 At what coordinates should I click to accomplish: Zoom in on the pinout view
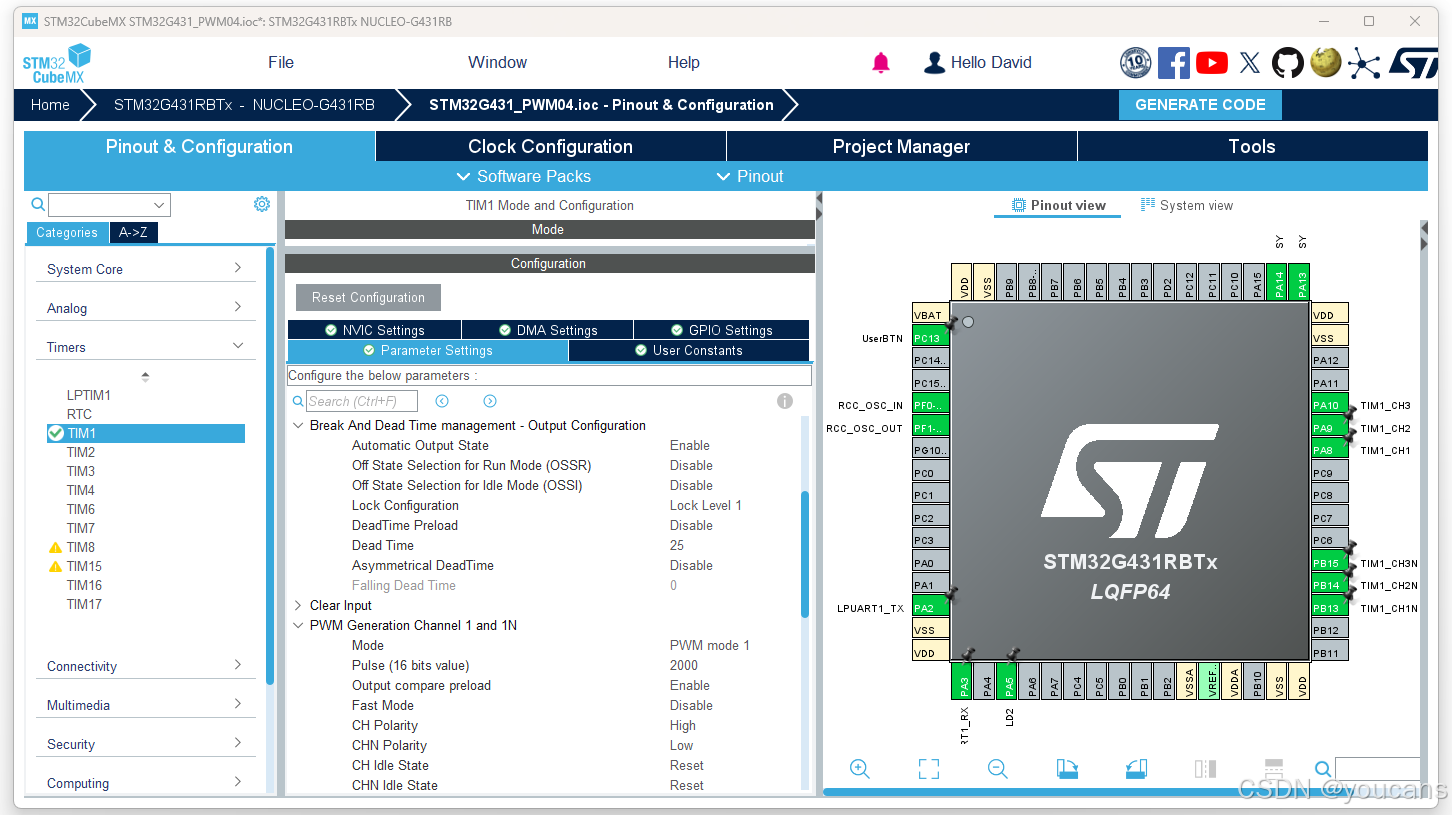[x=859, y=769]
